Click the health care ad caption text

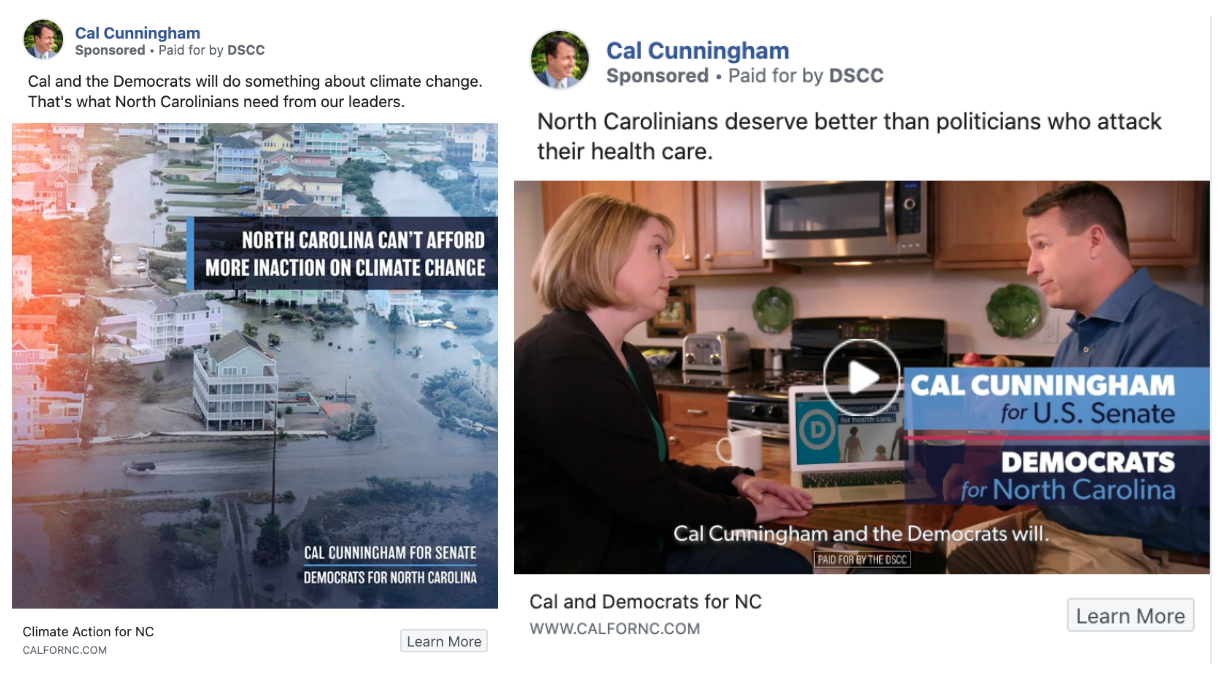click(848, 136)
